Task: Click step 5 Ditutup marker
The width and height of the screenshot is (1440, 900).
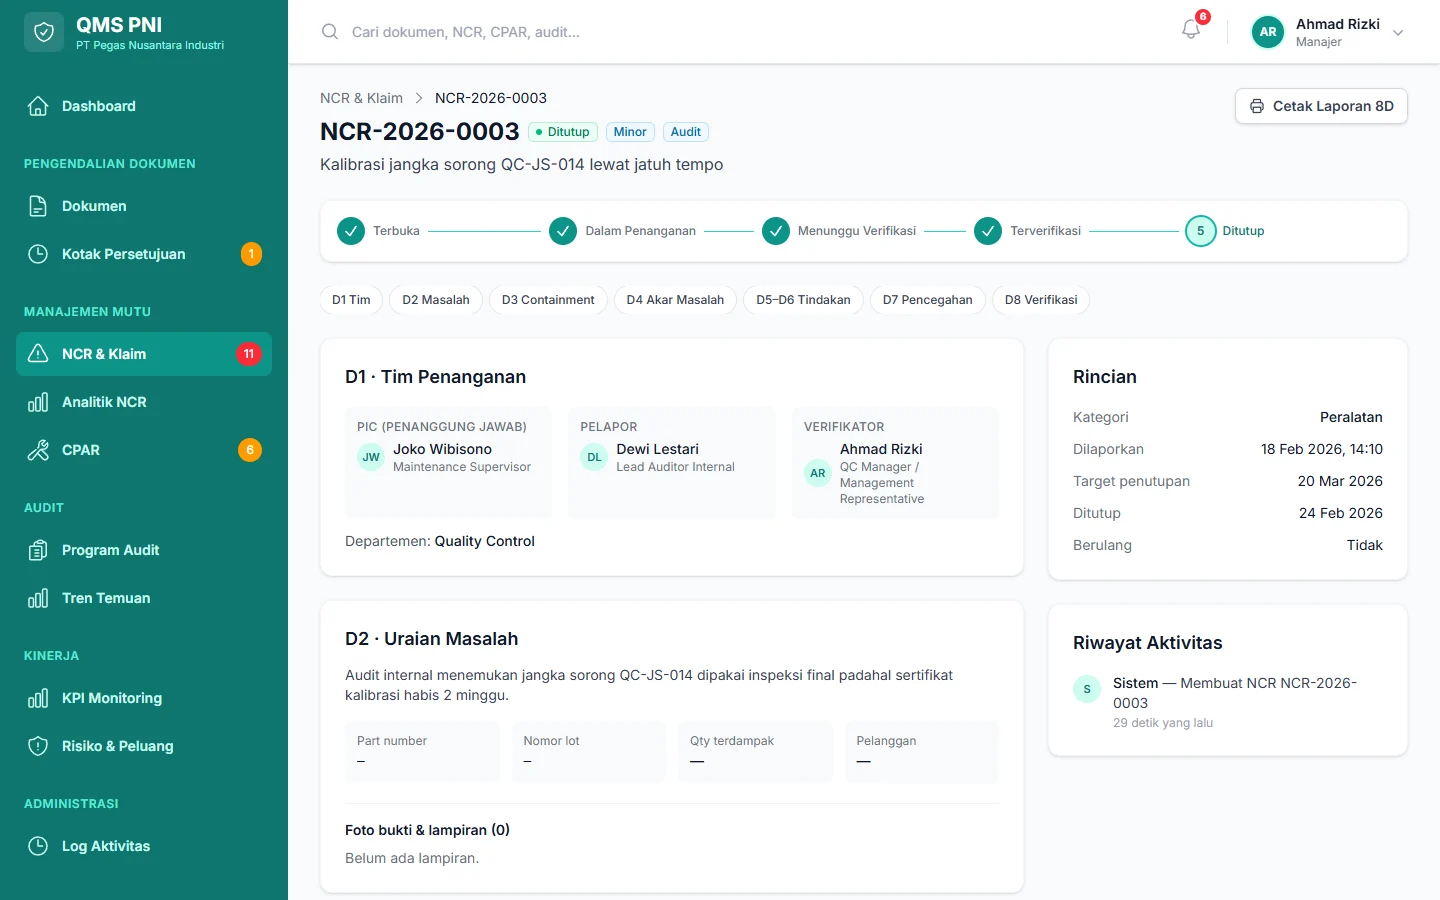Action: 1201,231
